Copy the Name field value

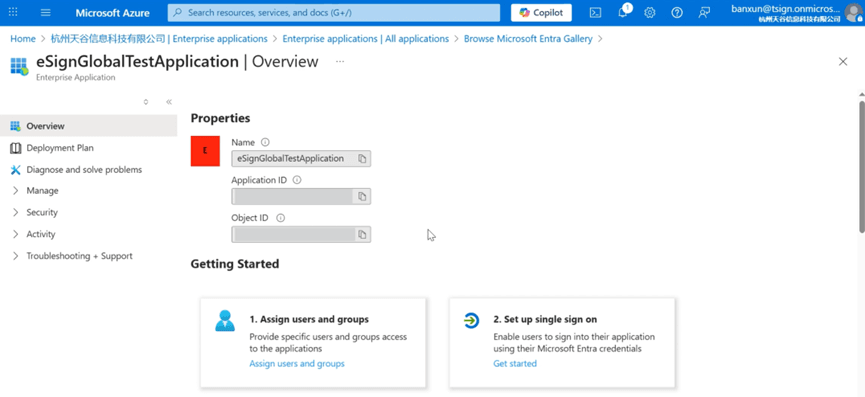click(362, 159)
